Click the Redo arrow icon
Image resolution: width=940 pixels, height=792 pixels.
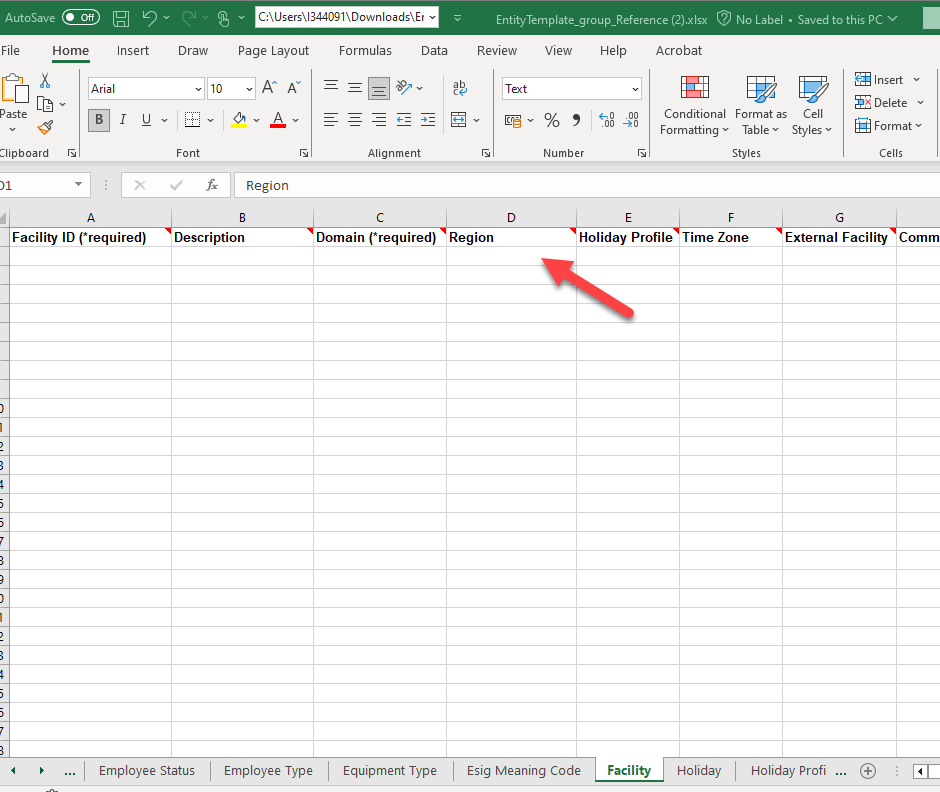pyautogui.click(x=189, y=18)
